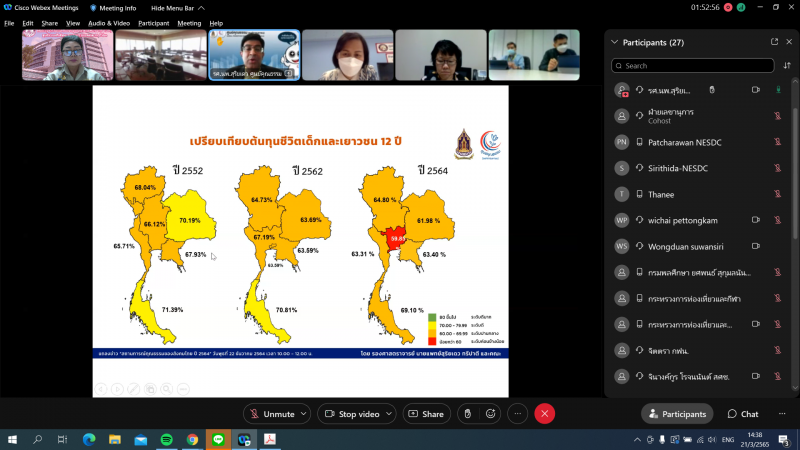The width and height of the screenshot is (800, 450).
Task: Open the View menu
Action: pos(73,23)
